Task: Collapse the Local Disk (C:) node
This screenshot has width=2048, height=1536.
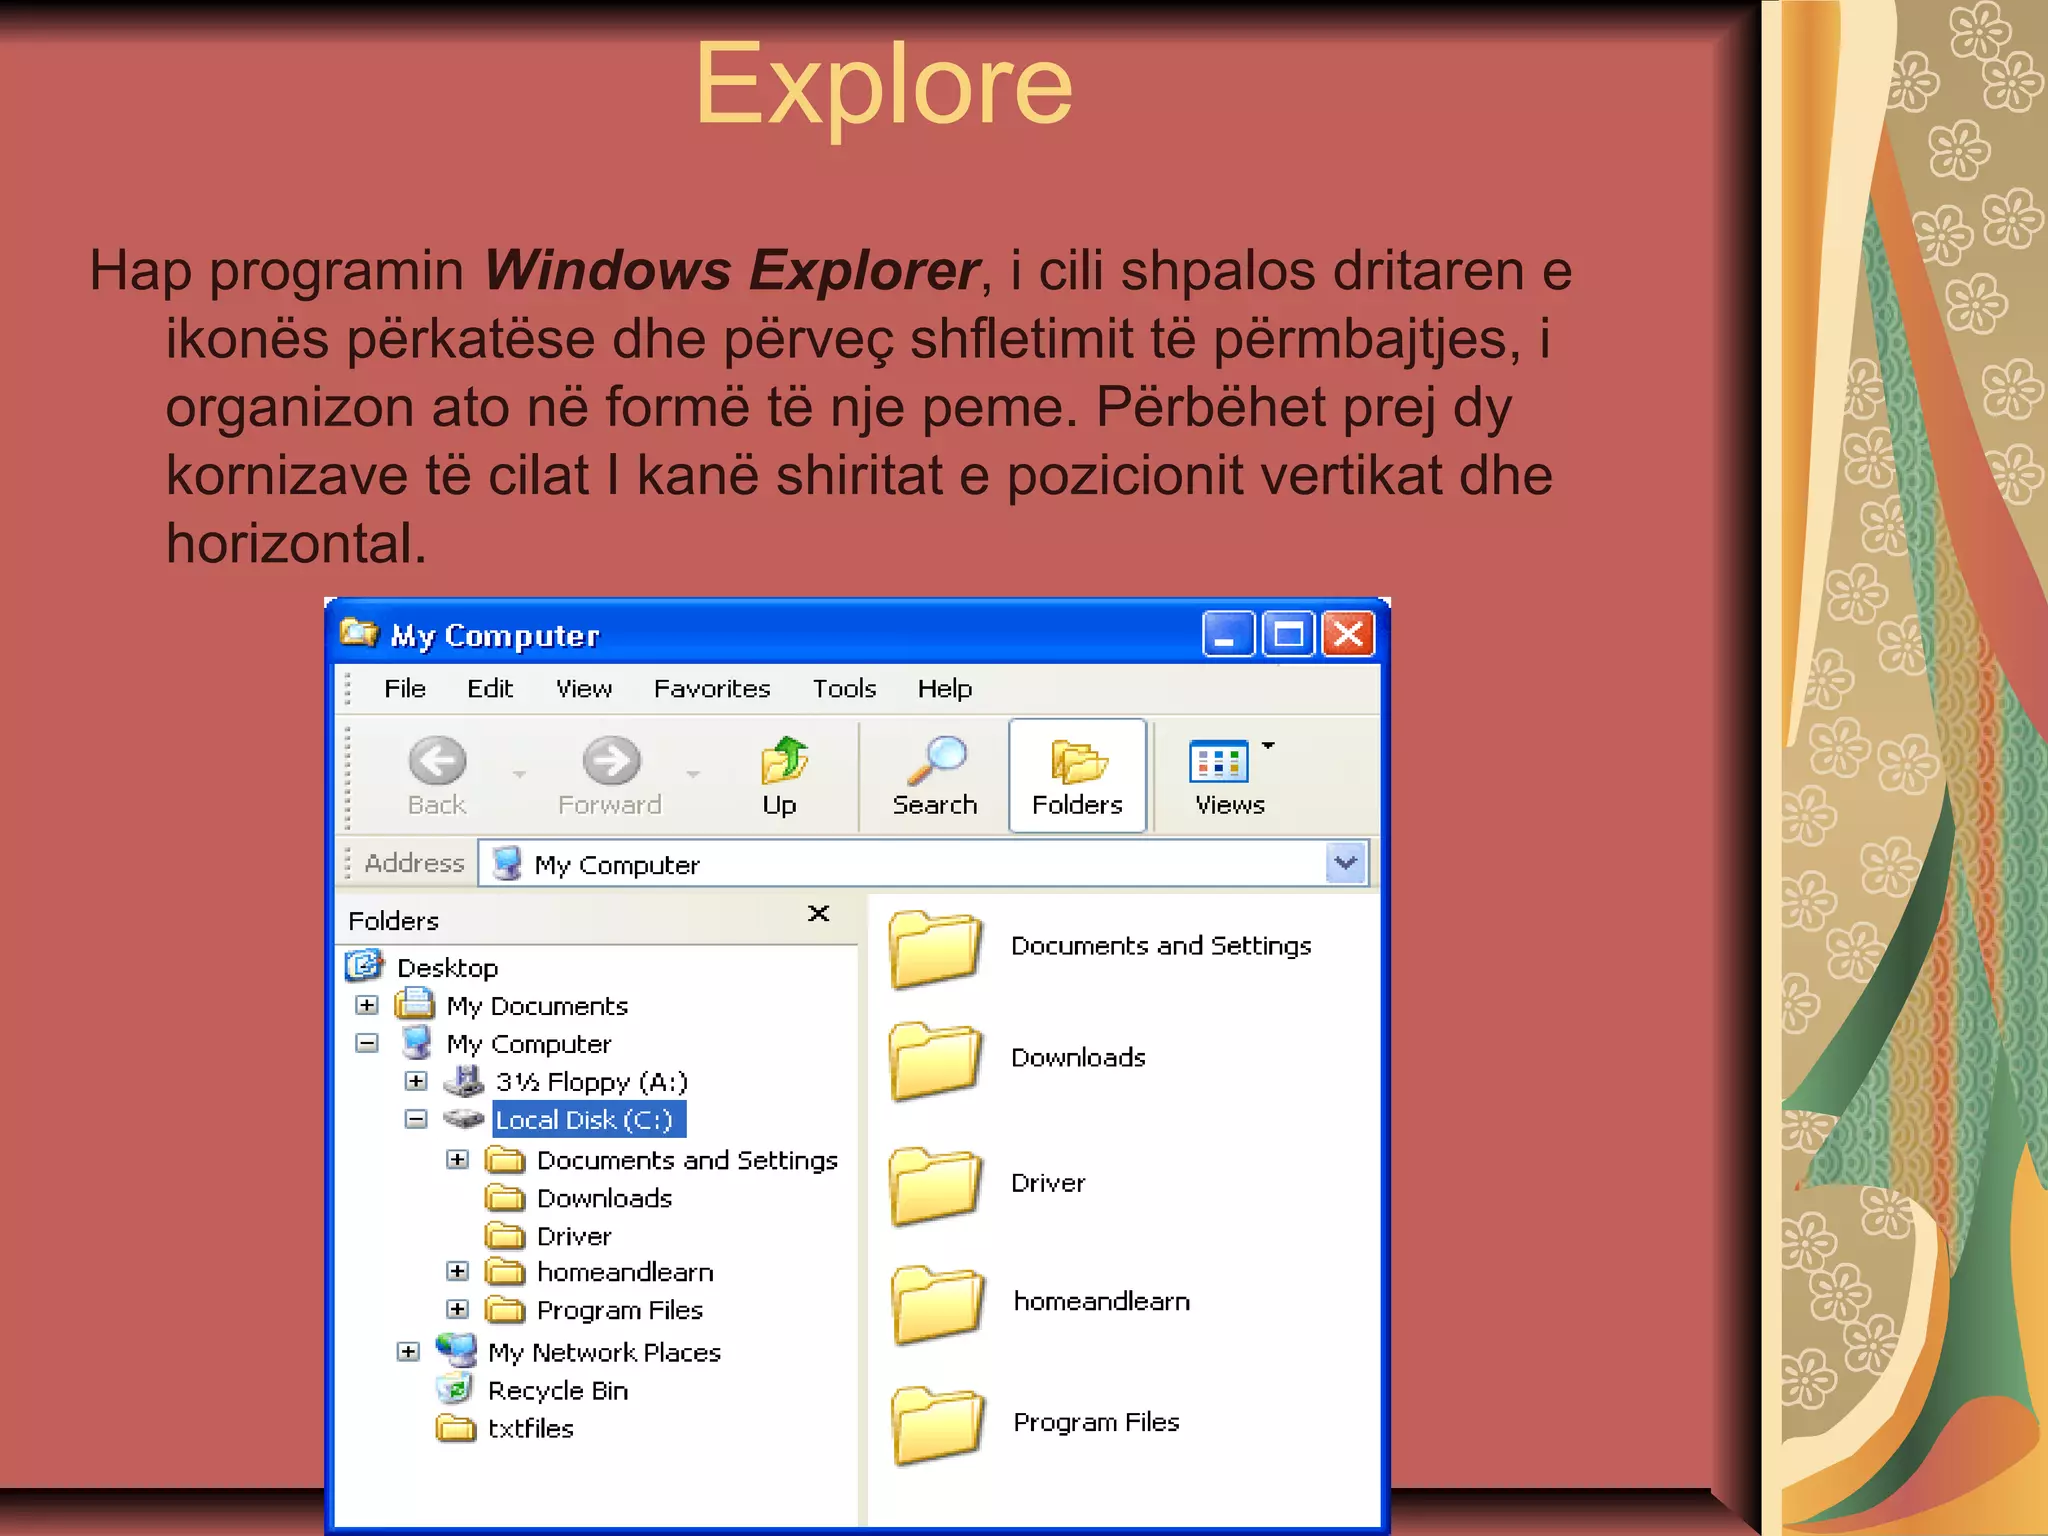Action: [x=416, y=1119]
